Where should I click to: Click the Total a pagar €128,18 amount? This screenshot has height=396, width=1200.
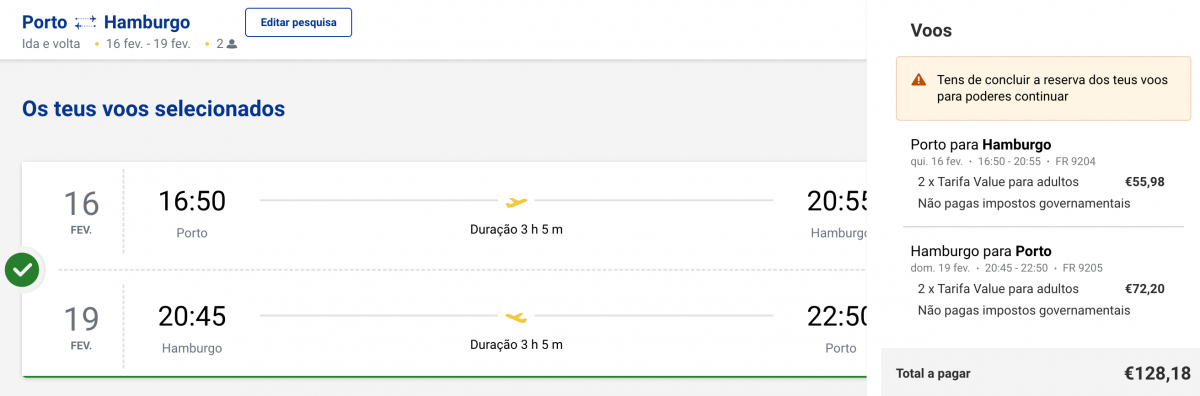point(1158,374)
